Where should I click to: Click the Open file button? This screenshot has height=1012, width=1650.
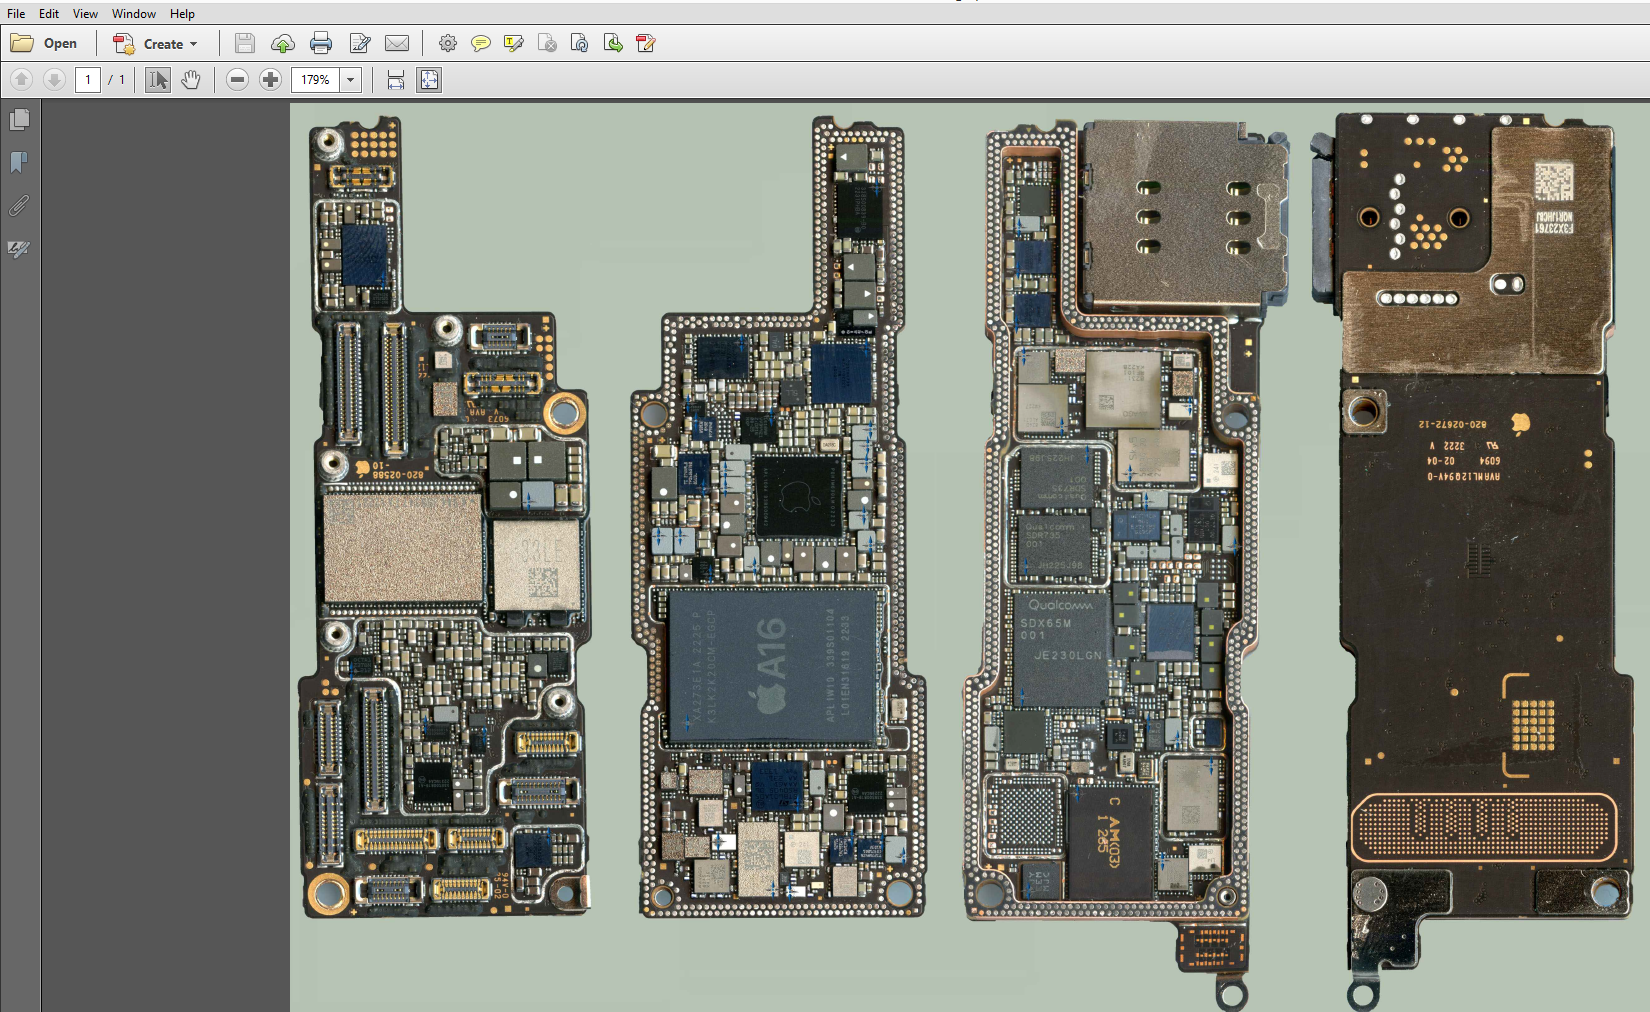45,43
